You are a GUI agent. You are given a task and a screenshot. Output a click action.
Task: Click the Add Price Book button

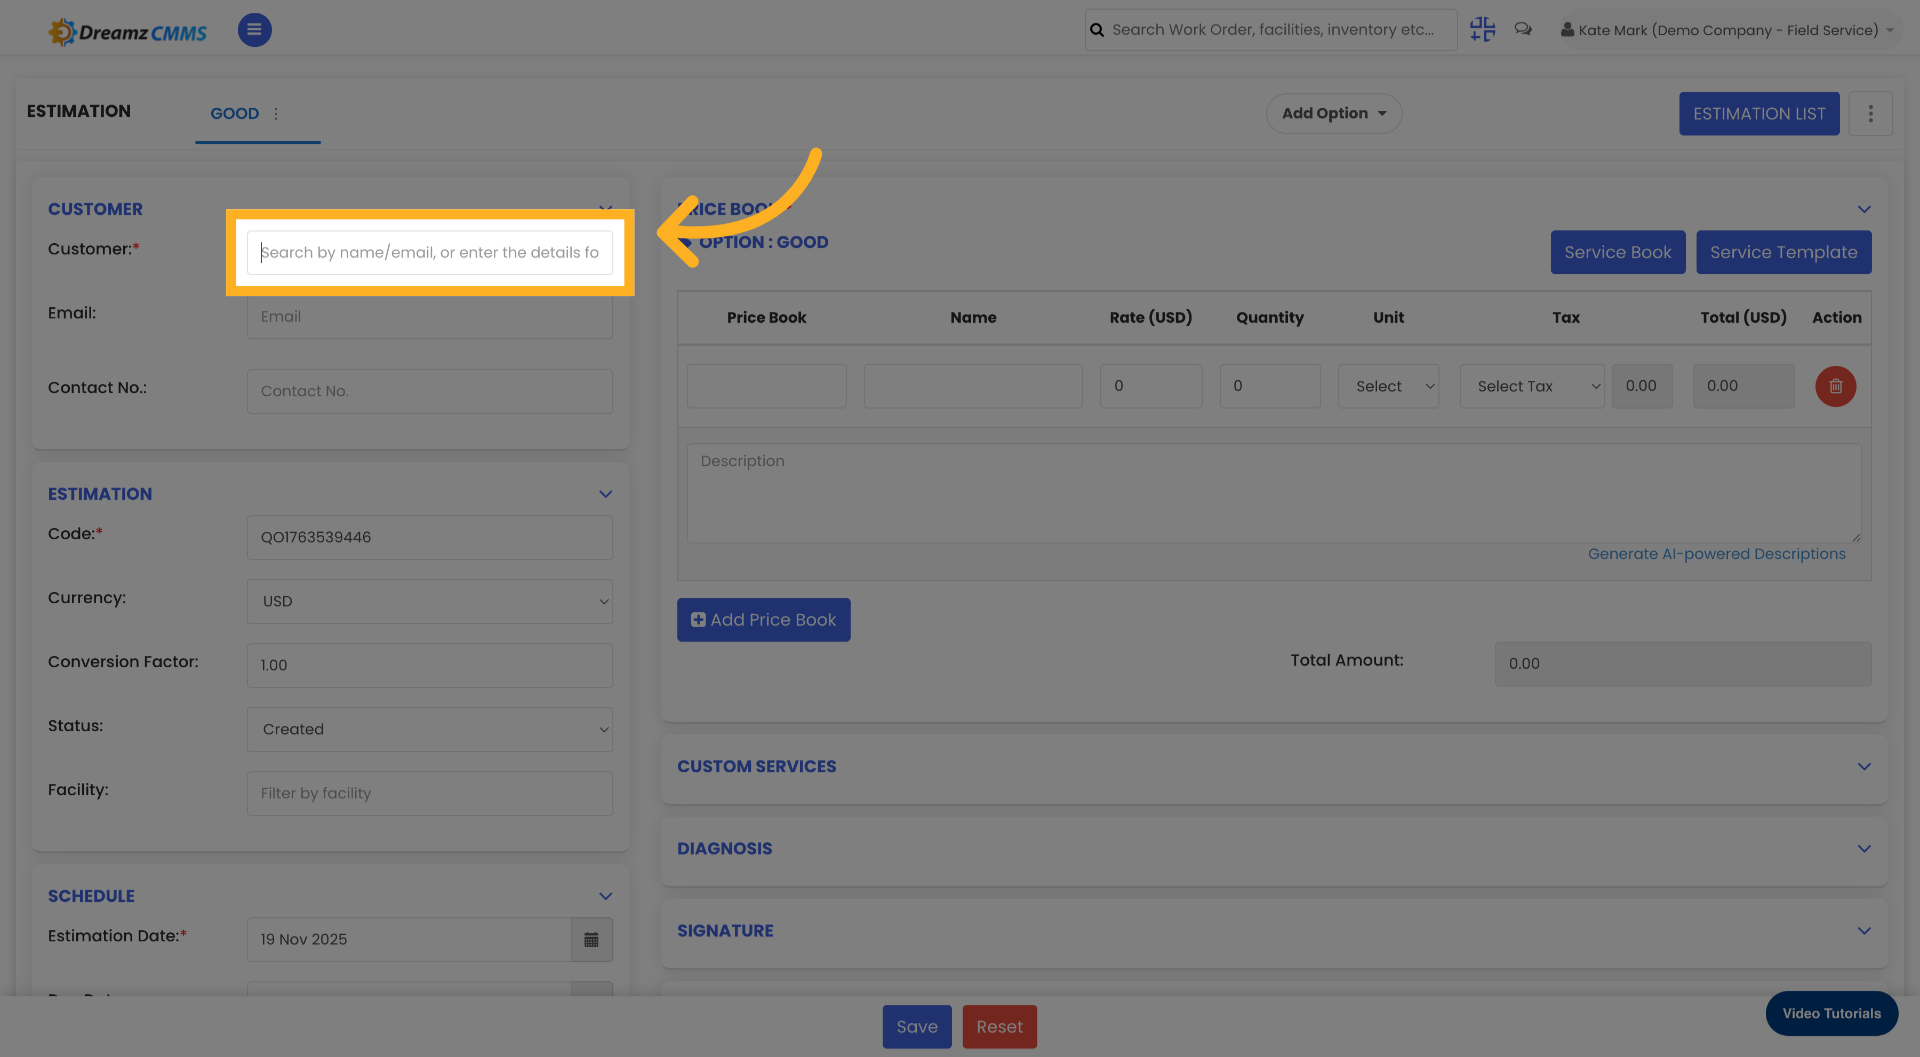[763, 619]
